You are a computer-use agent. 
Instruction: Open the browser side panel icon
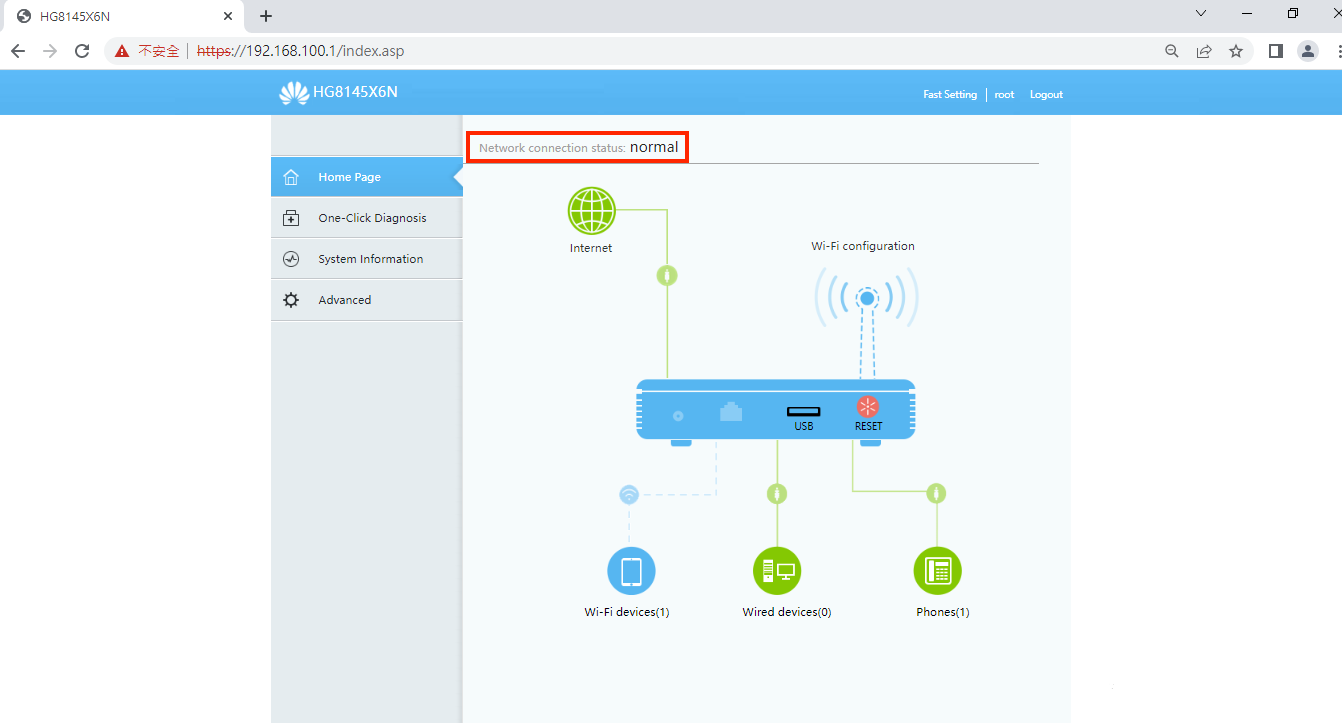click(1275, 51)
